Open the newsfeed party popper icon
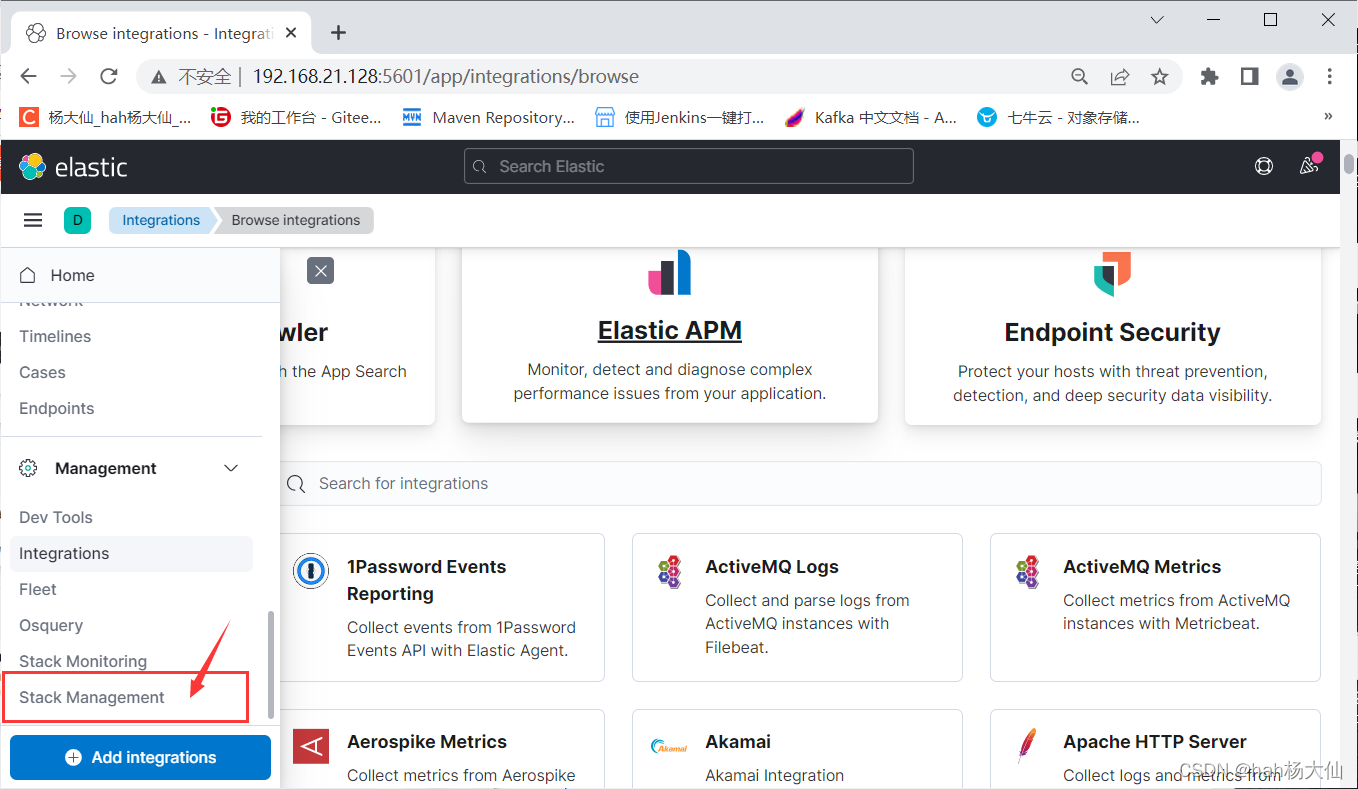Screen dimensions: 1358x789 [1308, 166]
